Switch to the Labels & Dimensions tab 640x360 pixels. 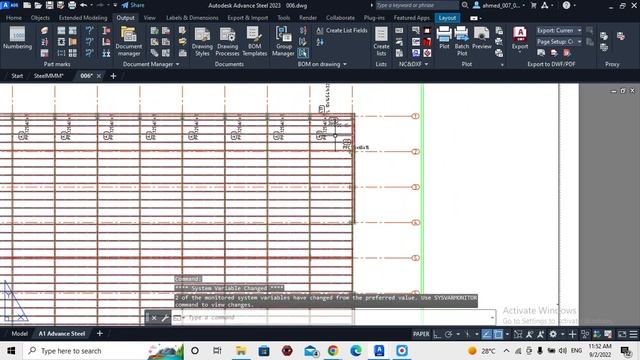(x=192, y=18)
